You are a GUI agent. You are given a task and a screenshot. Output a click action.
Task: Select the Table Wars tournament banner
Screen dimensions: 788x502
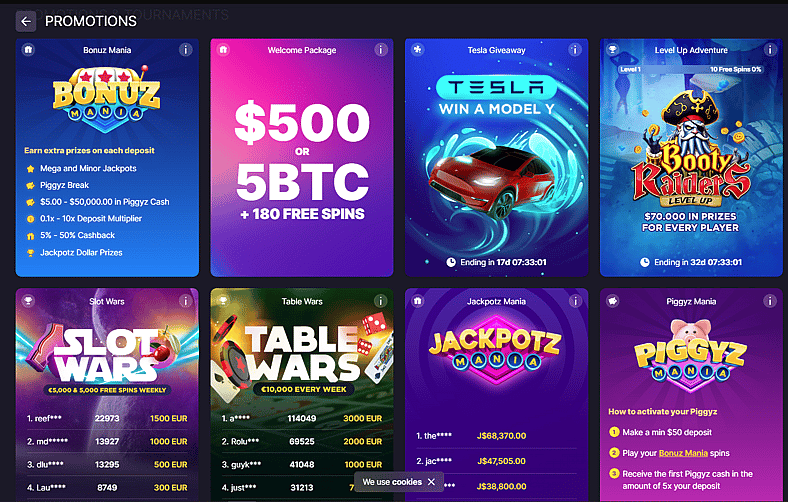pyautogui.click(x=302, y=359)
